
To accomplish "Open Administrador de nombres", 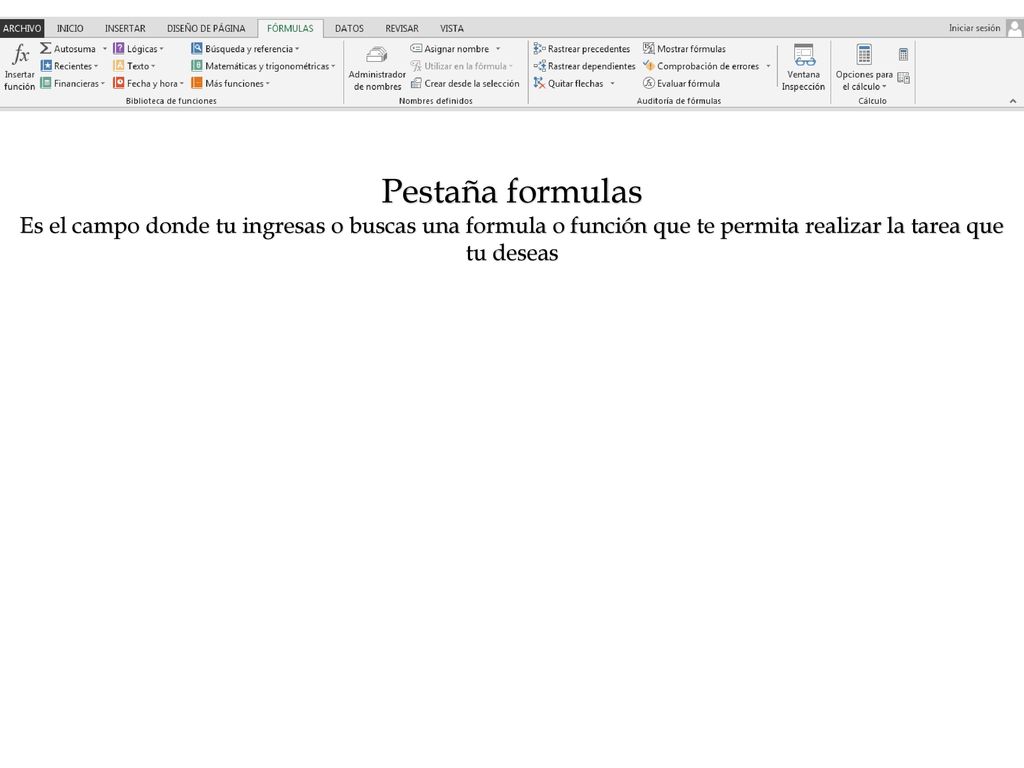I will pos(377,67).
